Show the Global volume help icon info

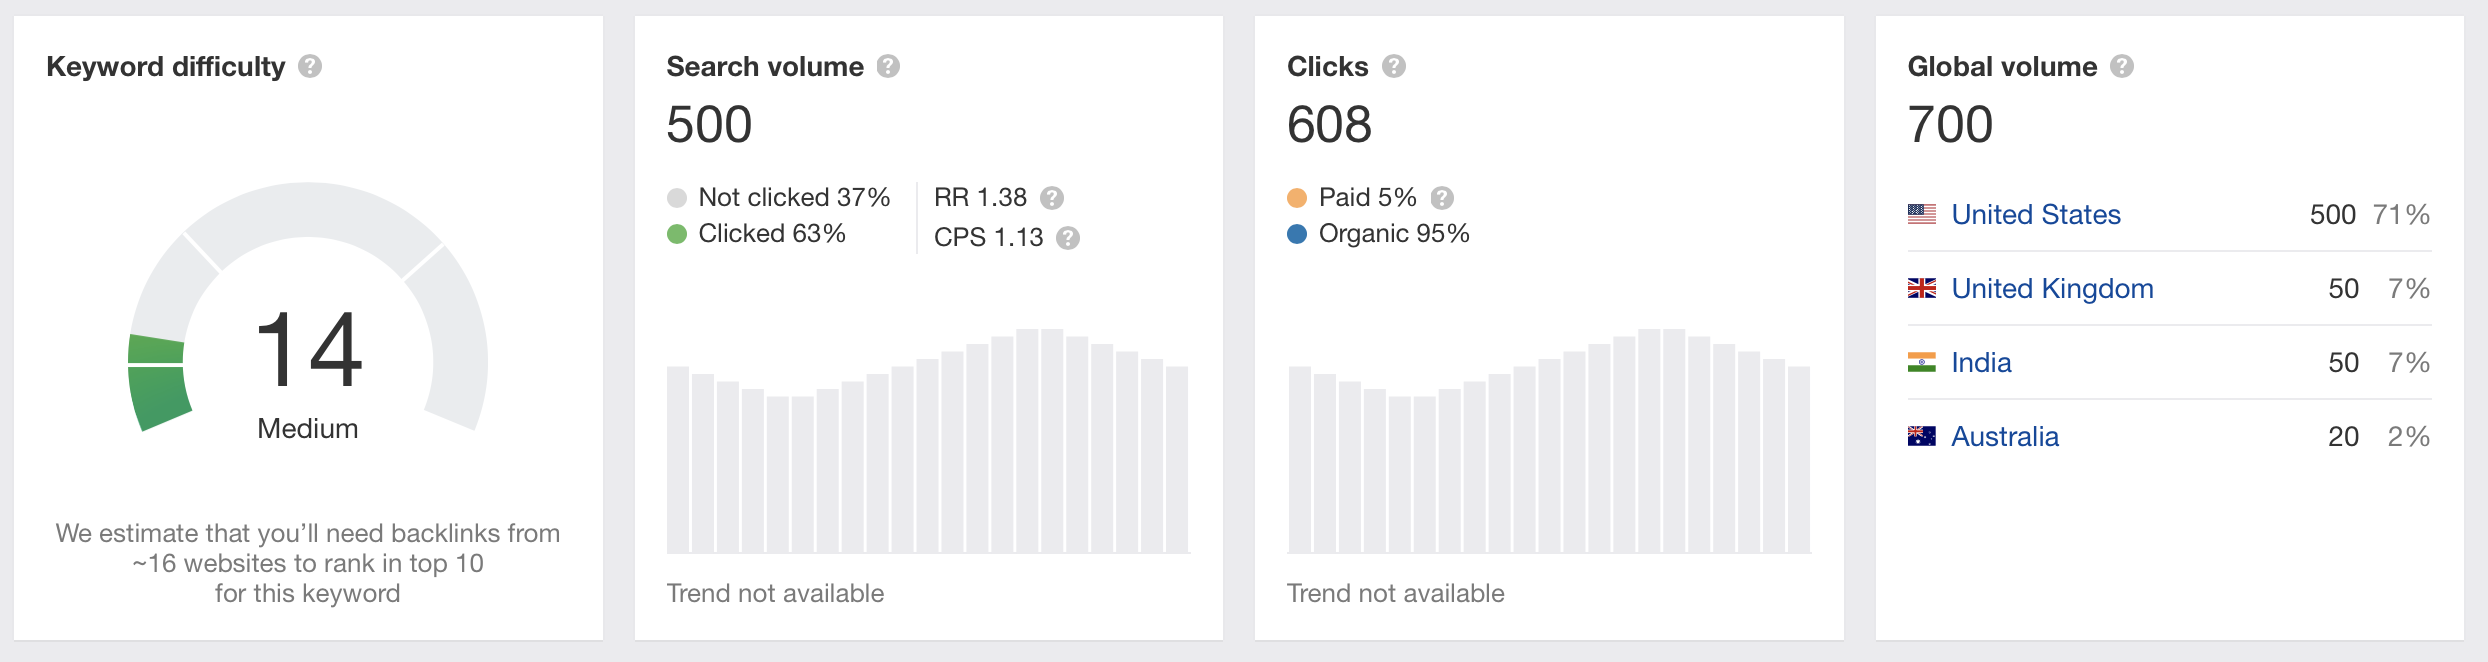click(x=2122, y=67)
